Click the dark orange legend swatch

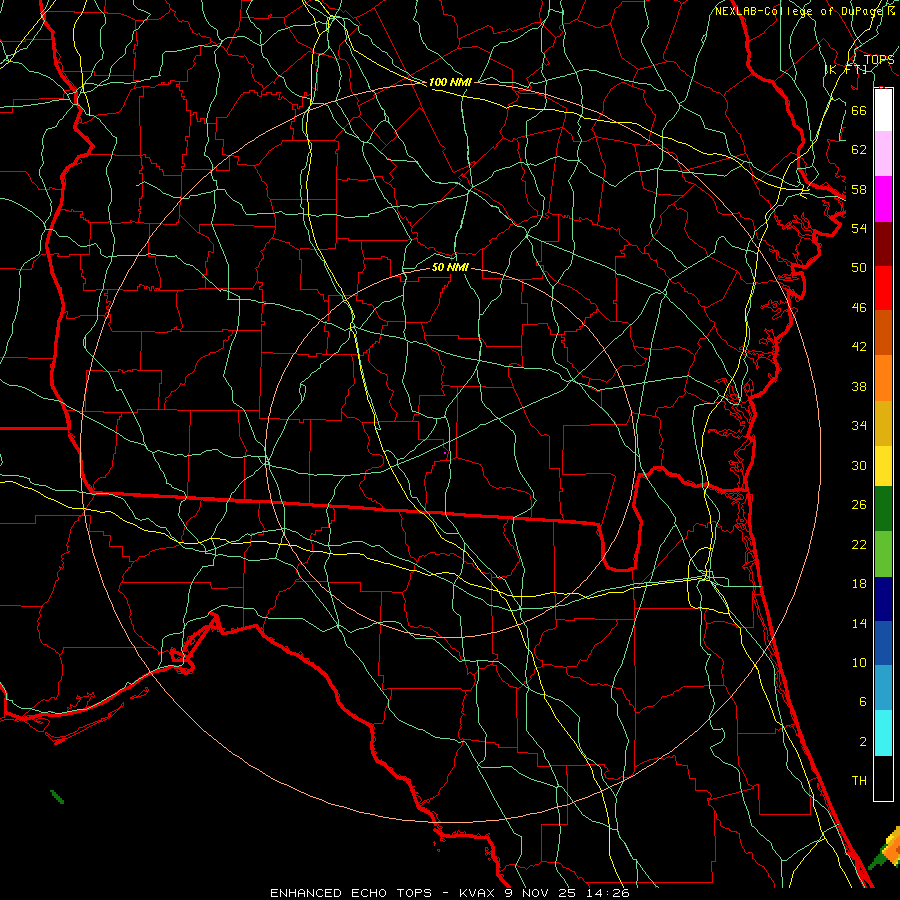tap(883, 332)
